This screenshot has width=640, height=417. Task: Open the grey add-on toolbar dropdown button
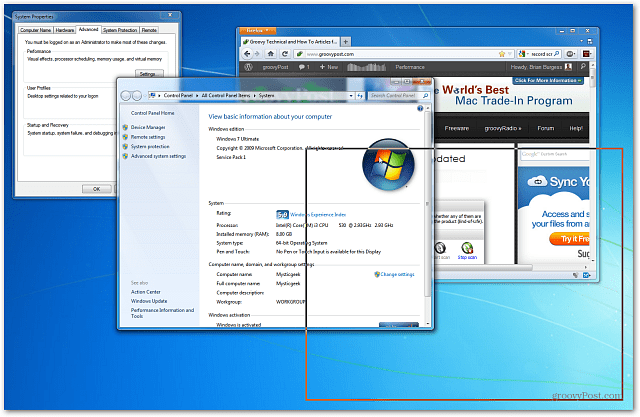571,54
